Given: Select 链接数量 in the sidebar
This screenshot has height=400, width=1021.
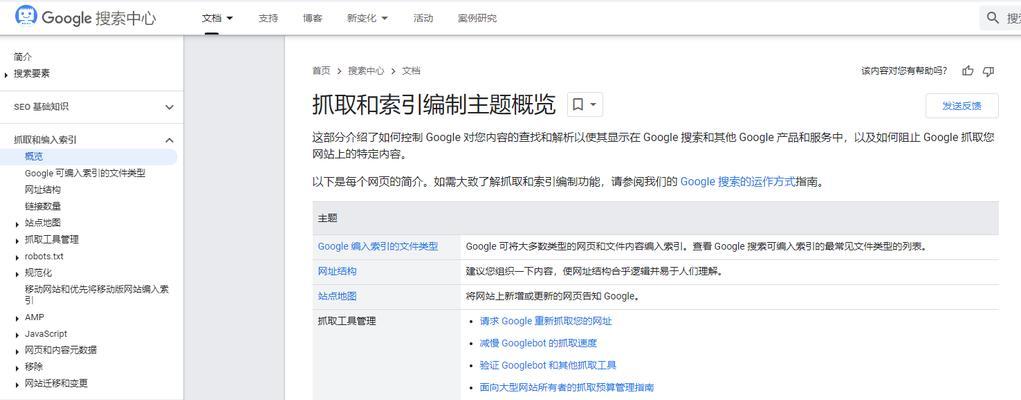Looking at the screenshot, I should coord(43,207).
